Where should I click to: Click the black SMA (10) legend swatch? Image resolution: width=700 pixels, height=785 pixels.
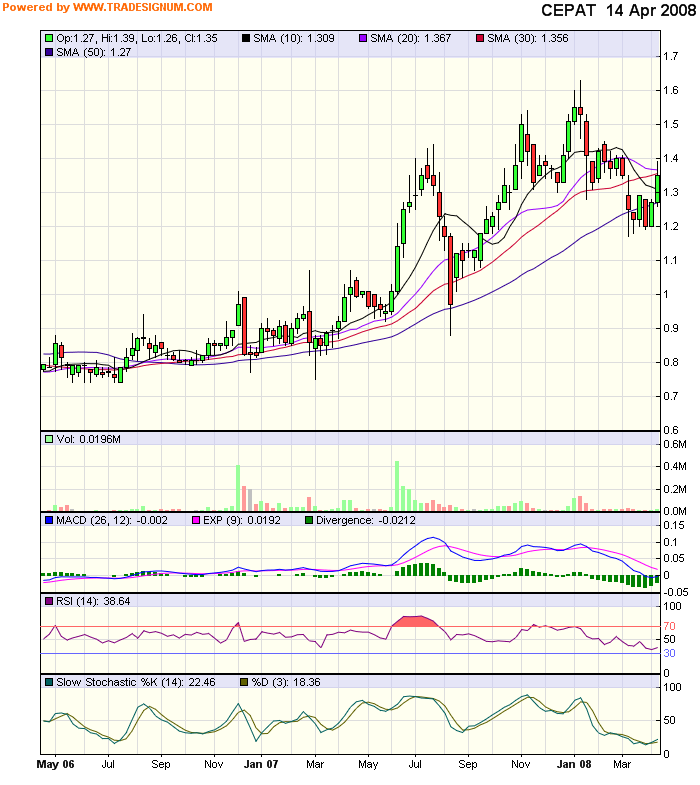246,38
